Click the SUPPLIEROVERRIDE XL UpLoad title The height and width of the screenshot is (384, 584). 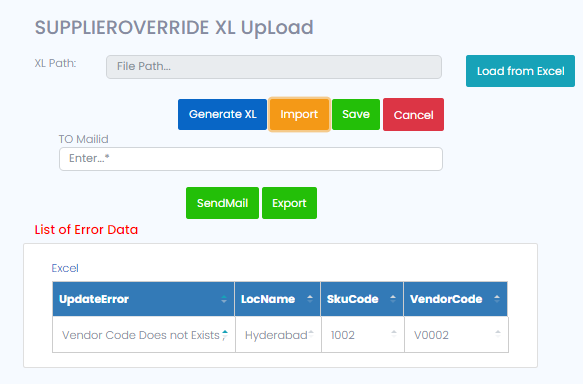coord(174,28)
